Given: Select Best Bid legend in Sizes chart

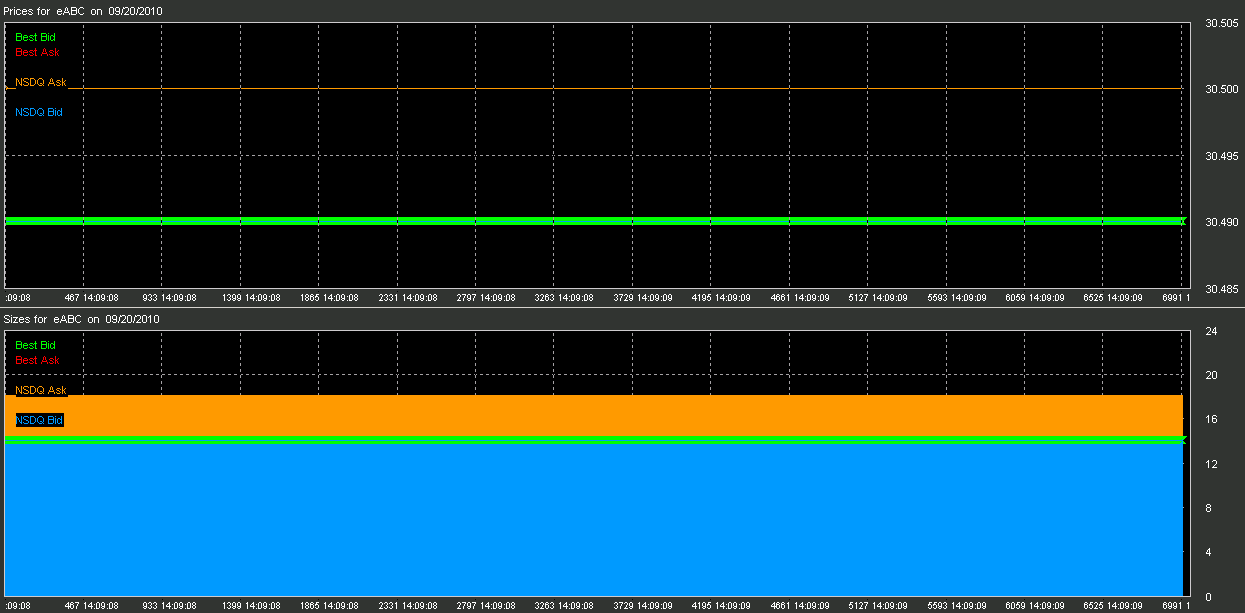Looking at the screenshot, I should (x=35, y=345).
